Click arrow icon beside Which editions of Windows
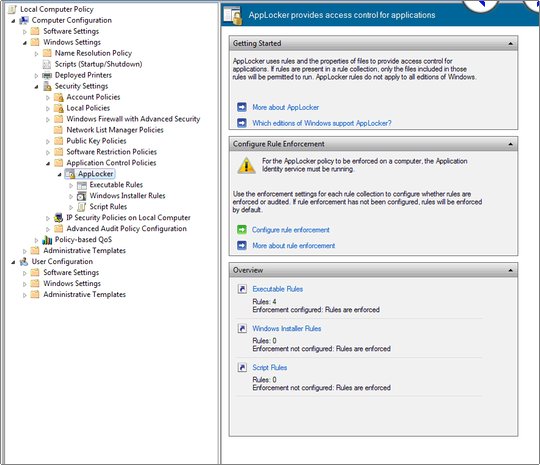This screenshot has width=540, height=465. coord(242,123)
